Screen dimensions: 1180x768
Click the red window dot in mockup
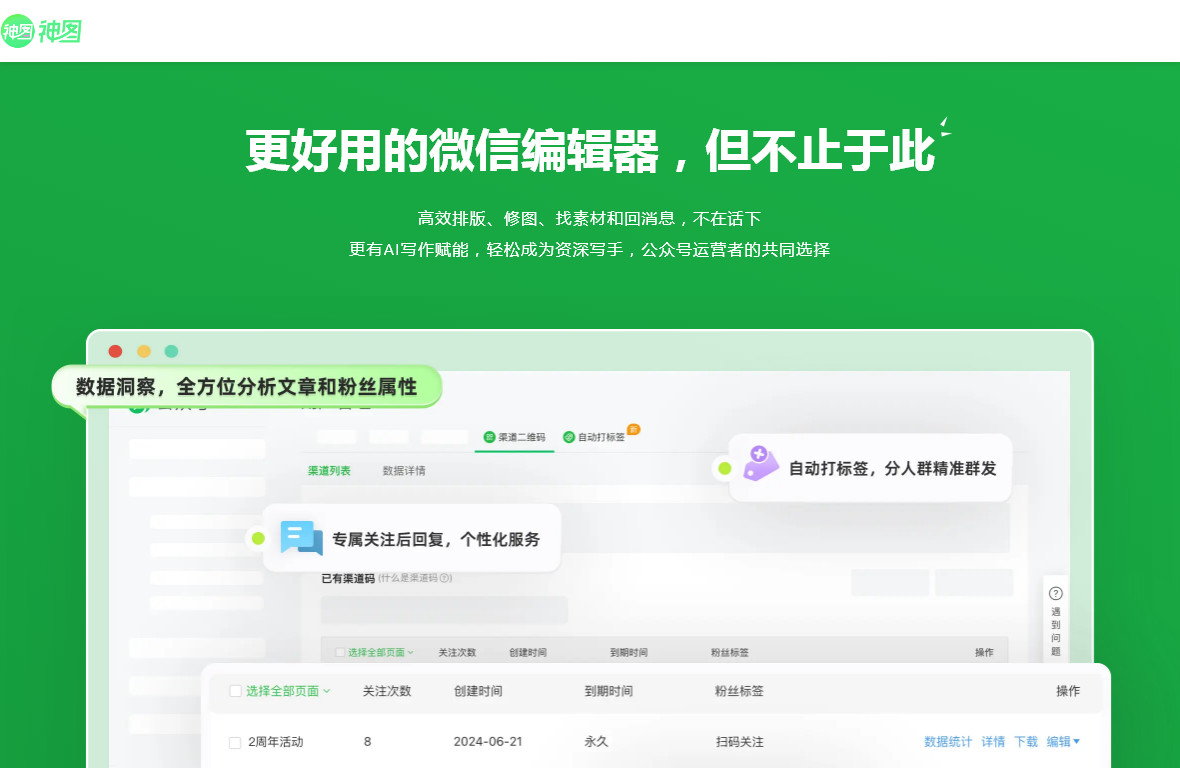[x=115, y=351]
